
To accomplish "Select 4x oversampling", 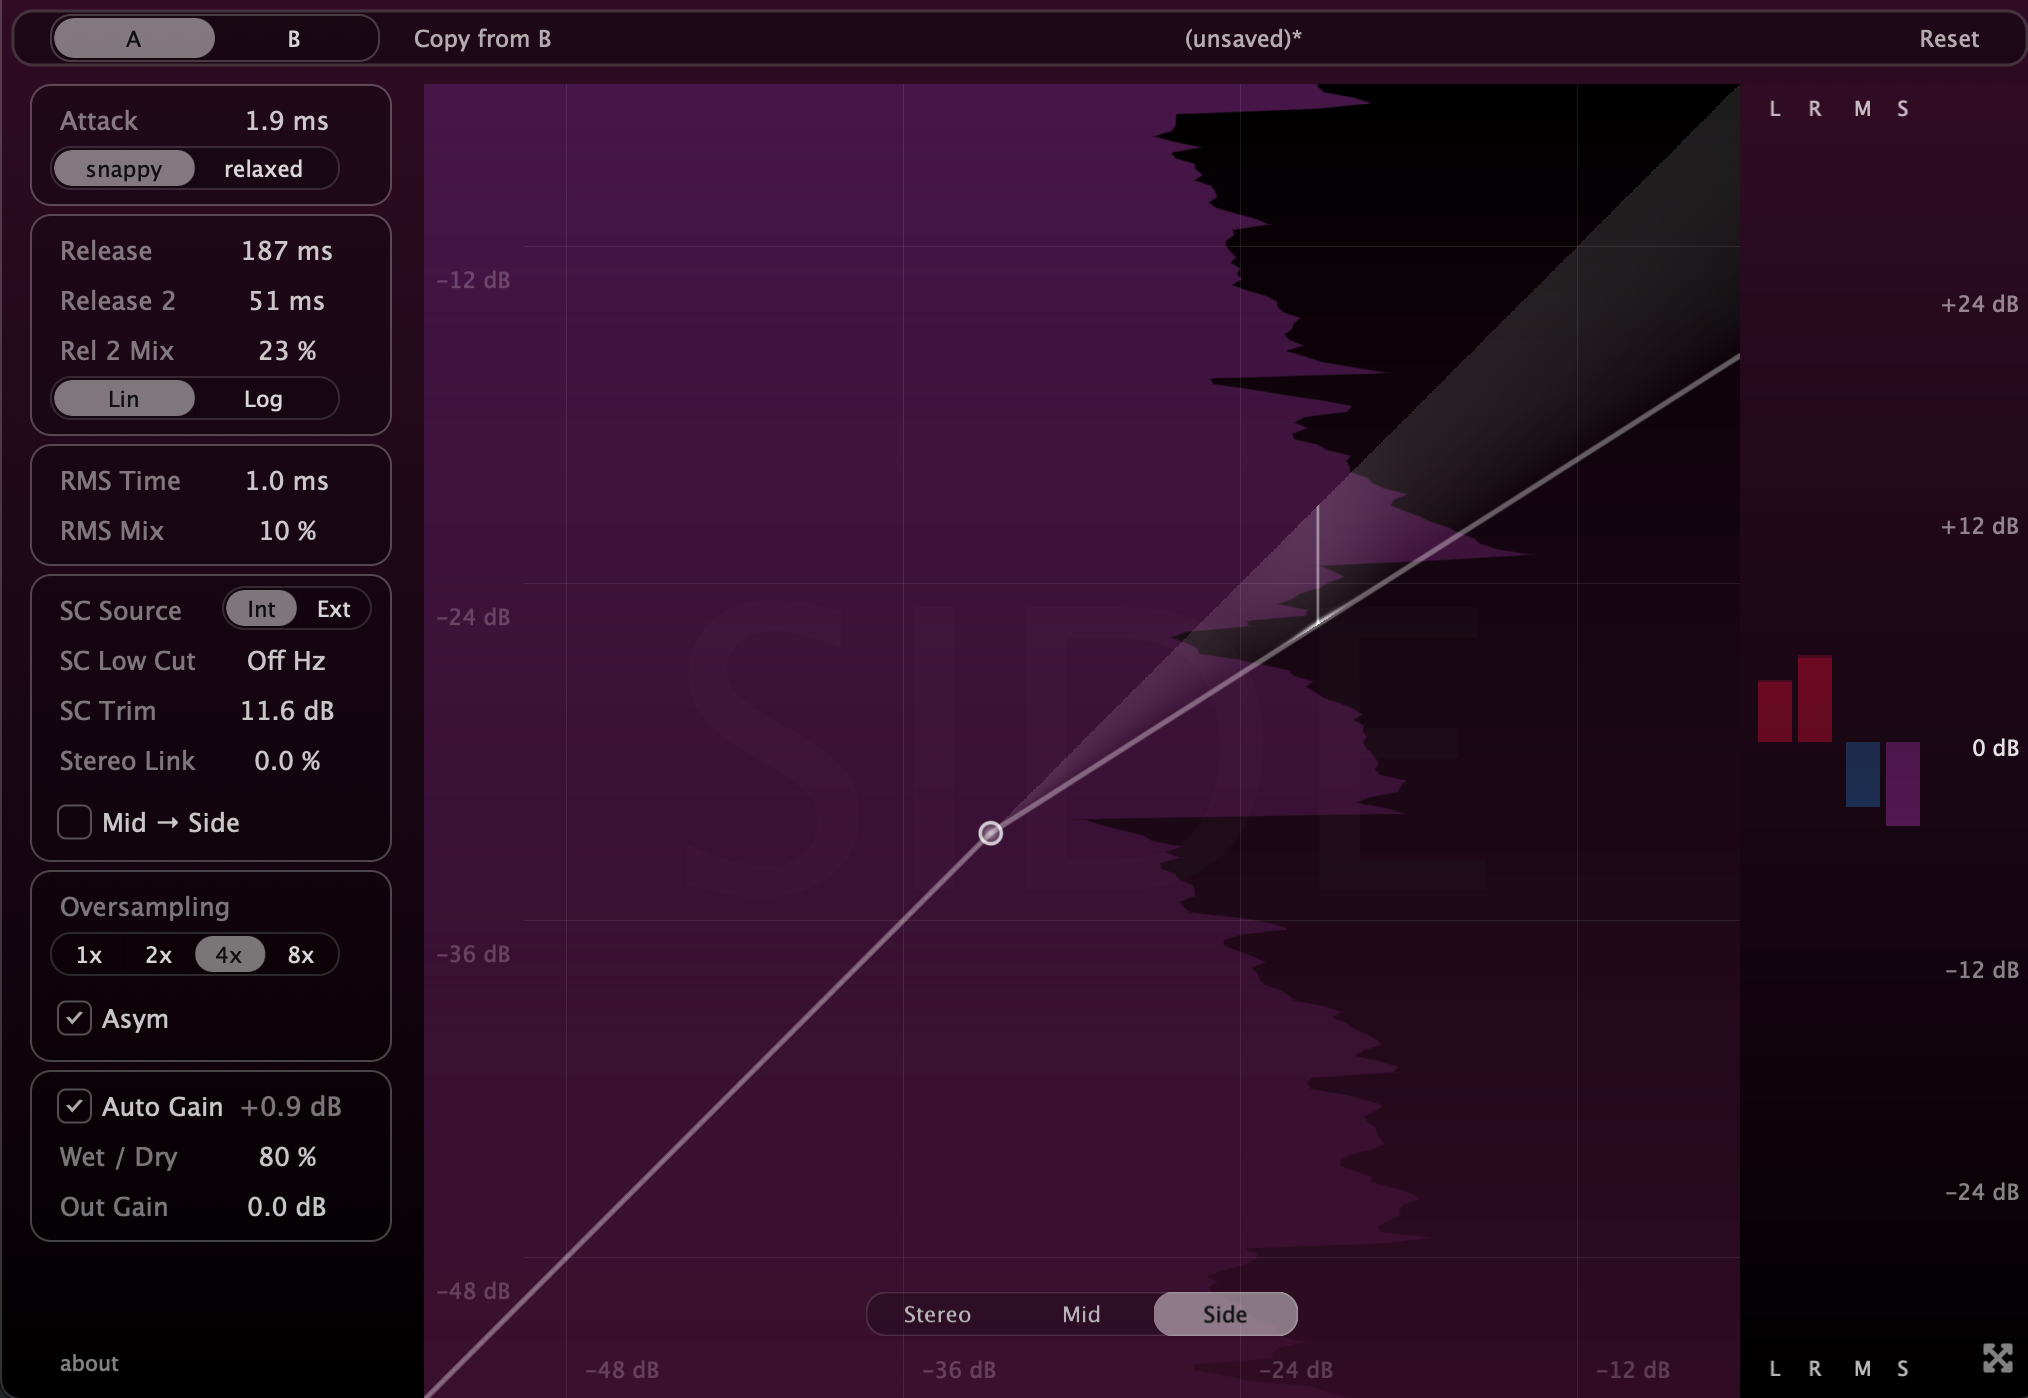I will point(229,955).
